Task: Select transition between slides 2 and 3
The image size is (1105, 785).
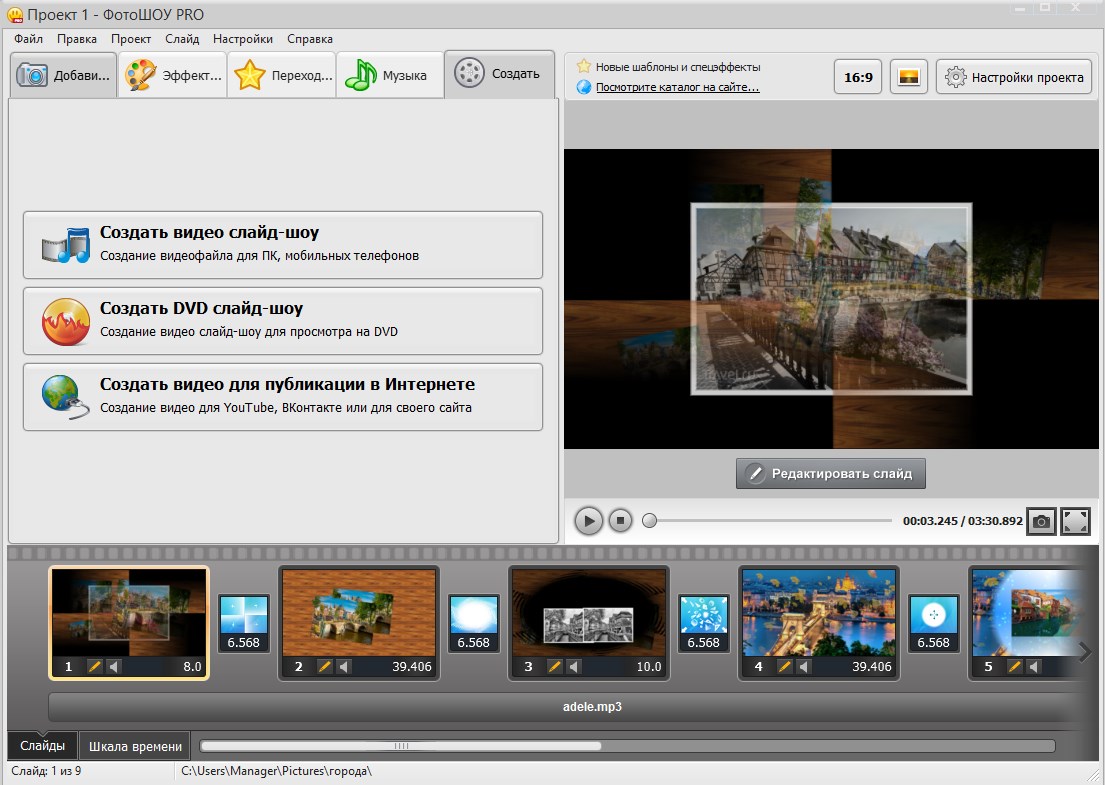Action: [474, 623]
